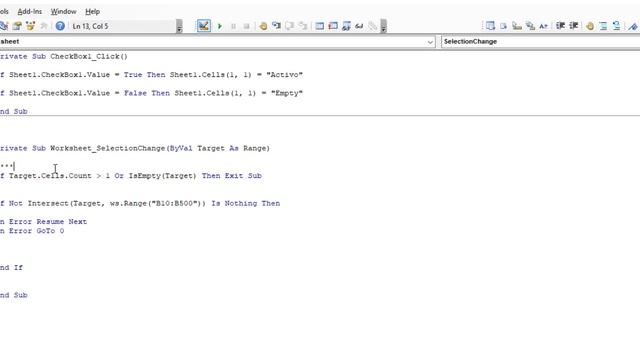Click the Step Into icon

point(276,26)
